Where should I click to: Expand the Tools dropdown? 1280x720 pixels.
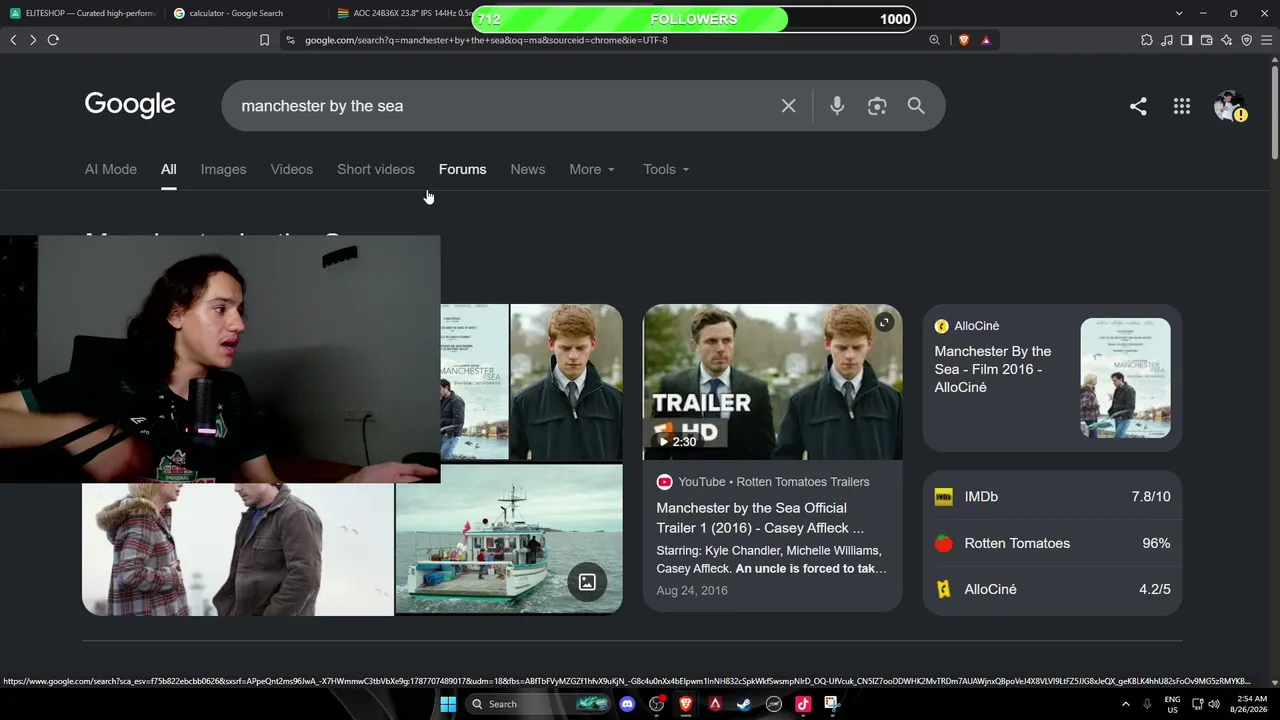tap(666, 169)
